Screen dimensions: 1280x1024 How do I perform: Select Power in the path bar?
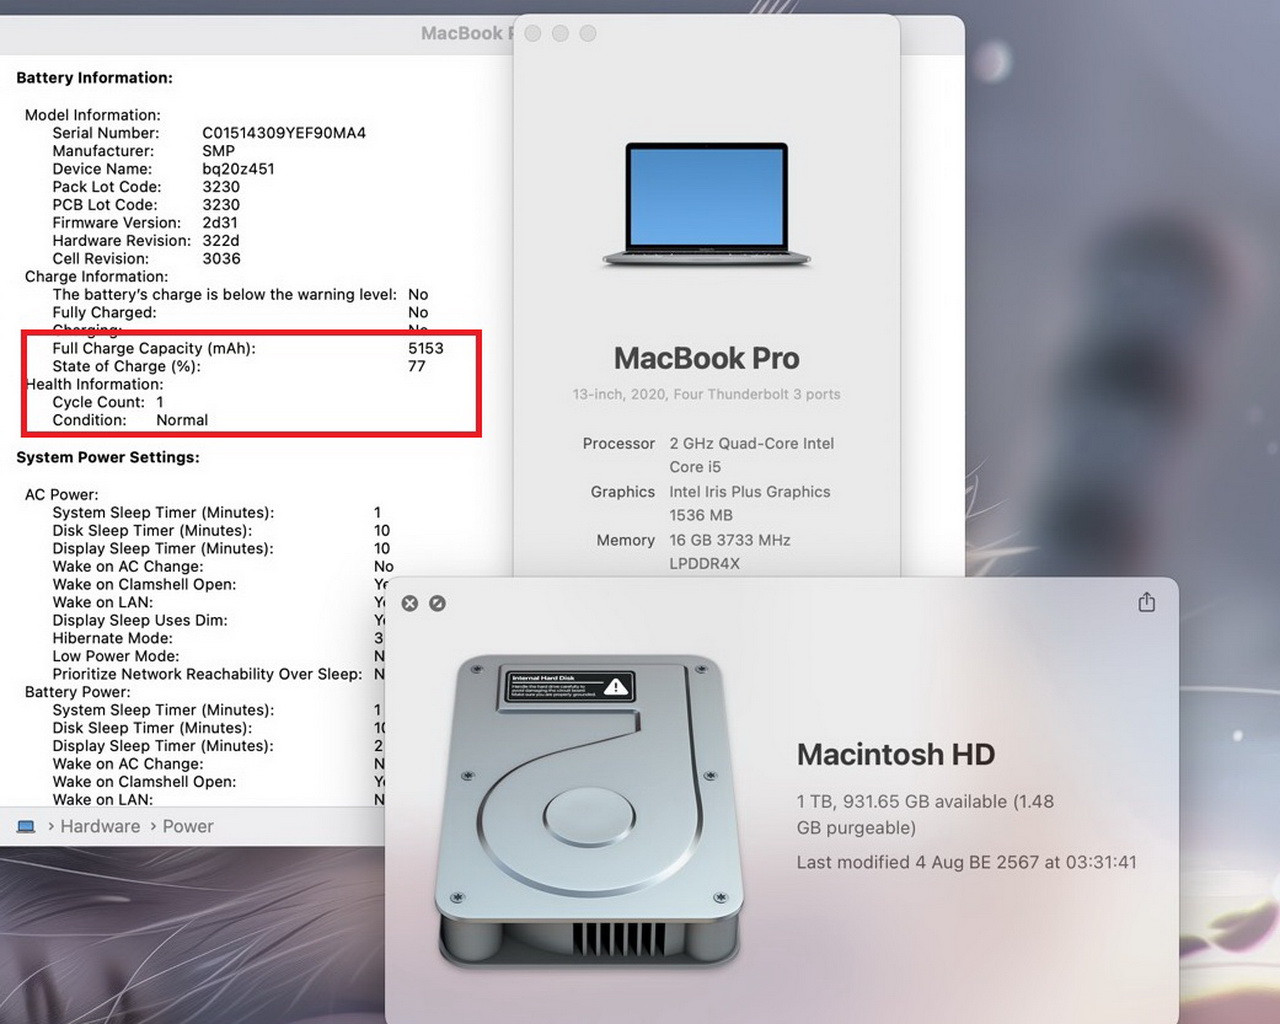[x=188, y=826]
